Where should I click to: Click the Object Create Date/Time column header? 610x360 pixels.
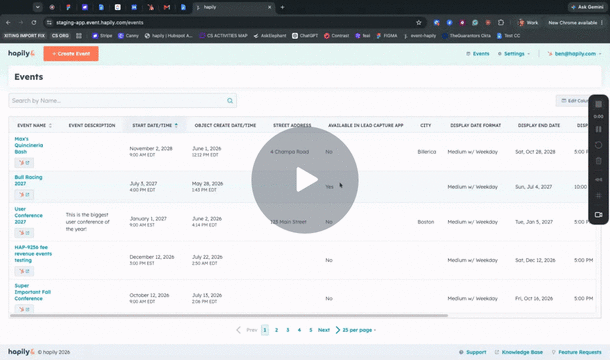tap(225, 125)
